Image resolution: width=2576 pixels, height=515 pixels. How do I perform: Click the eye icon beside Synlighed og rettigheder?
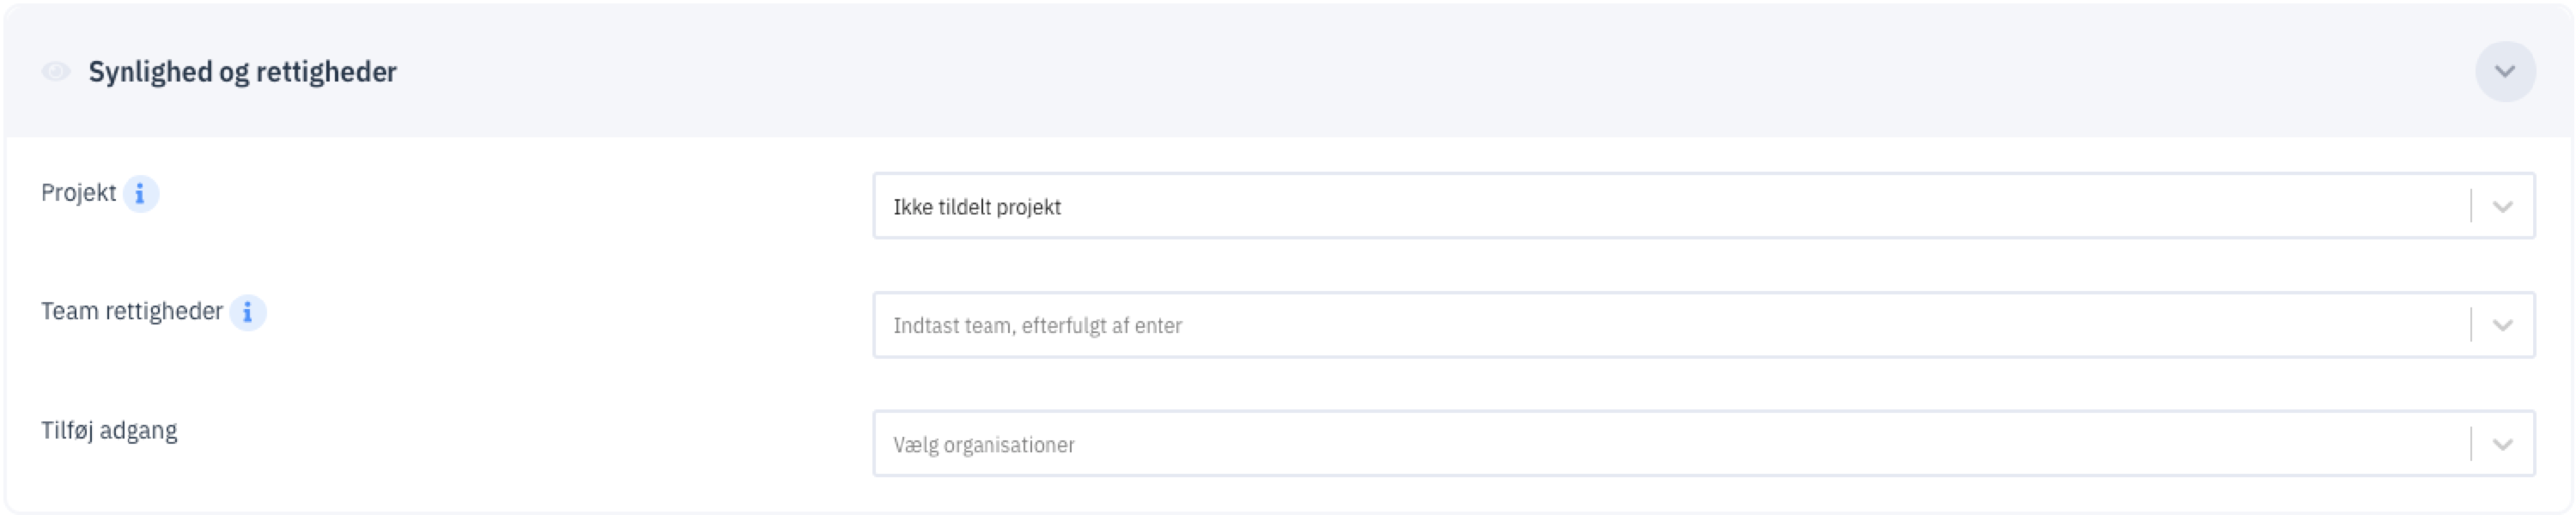pyautogui.click(x=56, y=71)
